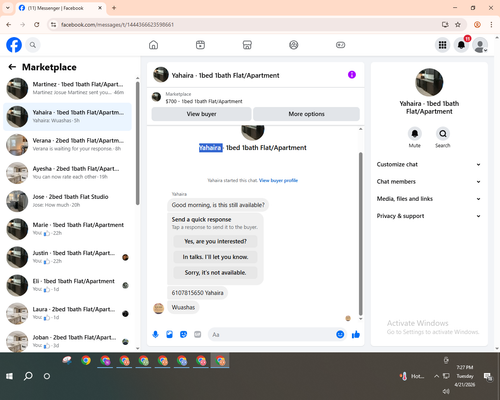Screen dimensions: 500x400
Task: Attach a photo using the image icon
Action: [x=170, y=334]
